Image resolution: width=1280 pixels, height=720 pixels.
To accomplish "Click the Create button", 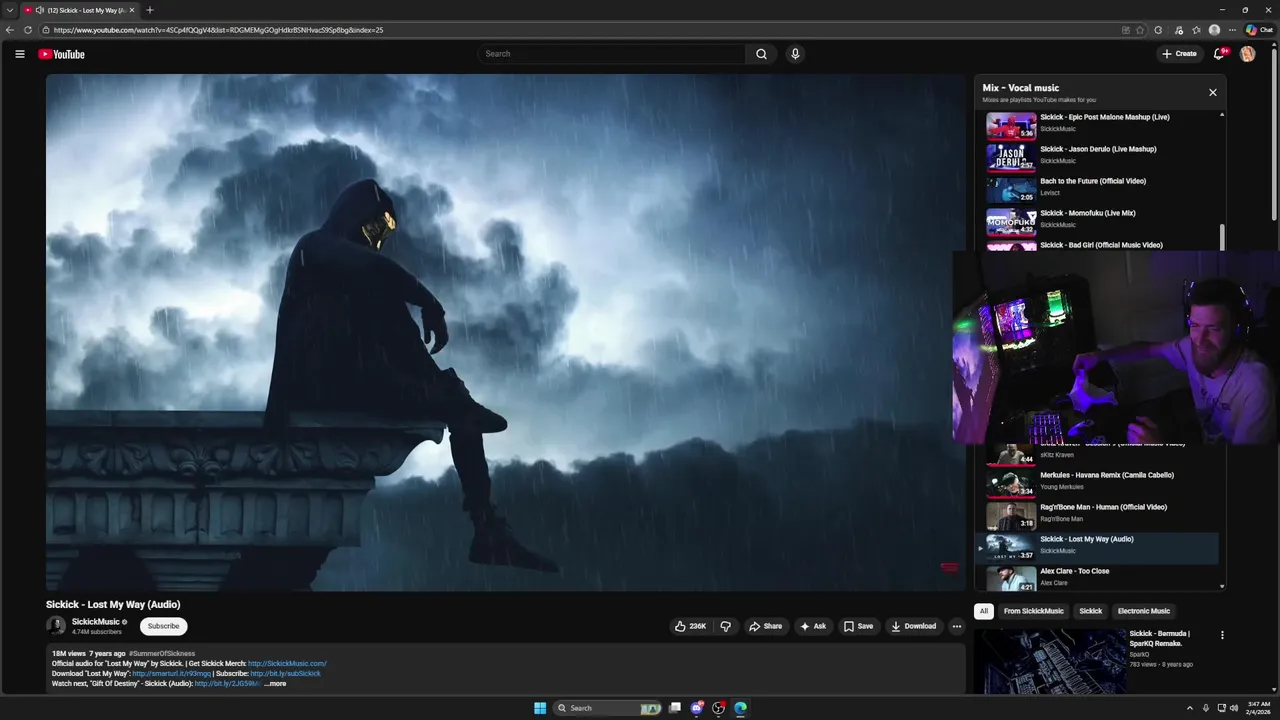I will click(x=1179, y=54).
